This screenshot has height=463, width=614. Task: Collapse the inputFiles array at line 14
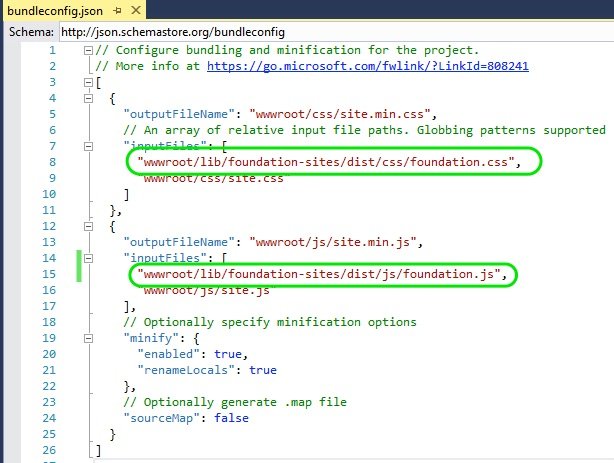click(x=88, y=258)
